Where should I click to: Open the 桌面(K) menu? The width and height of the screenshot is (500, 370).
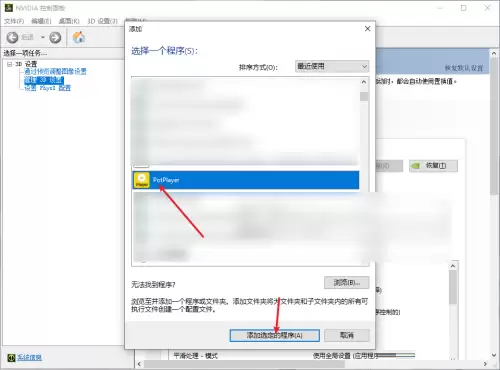coord(69,21)
